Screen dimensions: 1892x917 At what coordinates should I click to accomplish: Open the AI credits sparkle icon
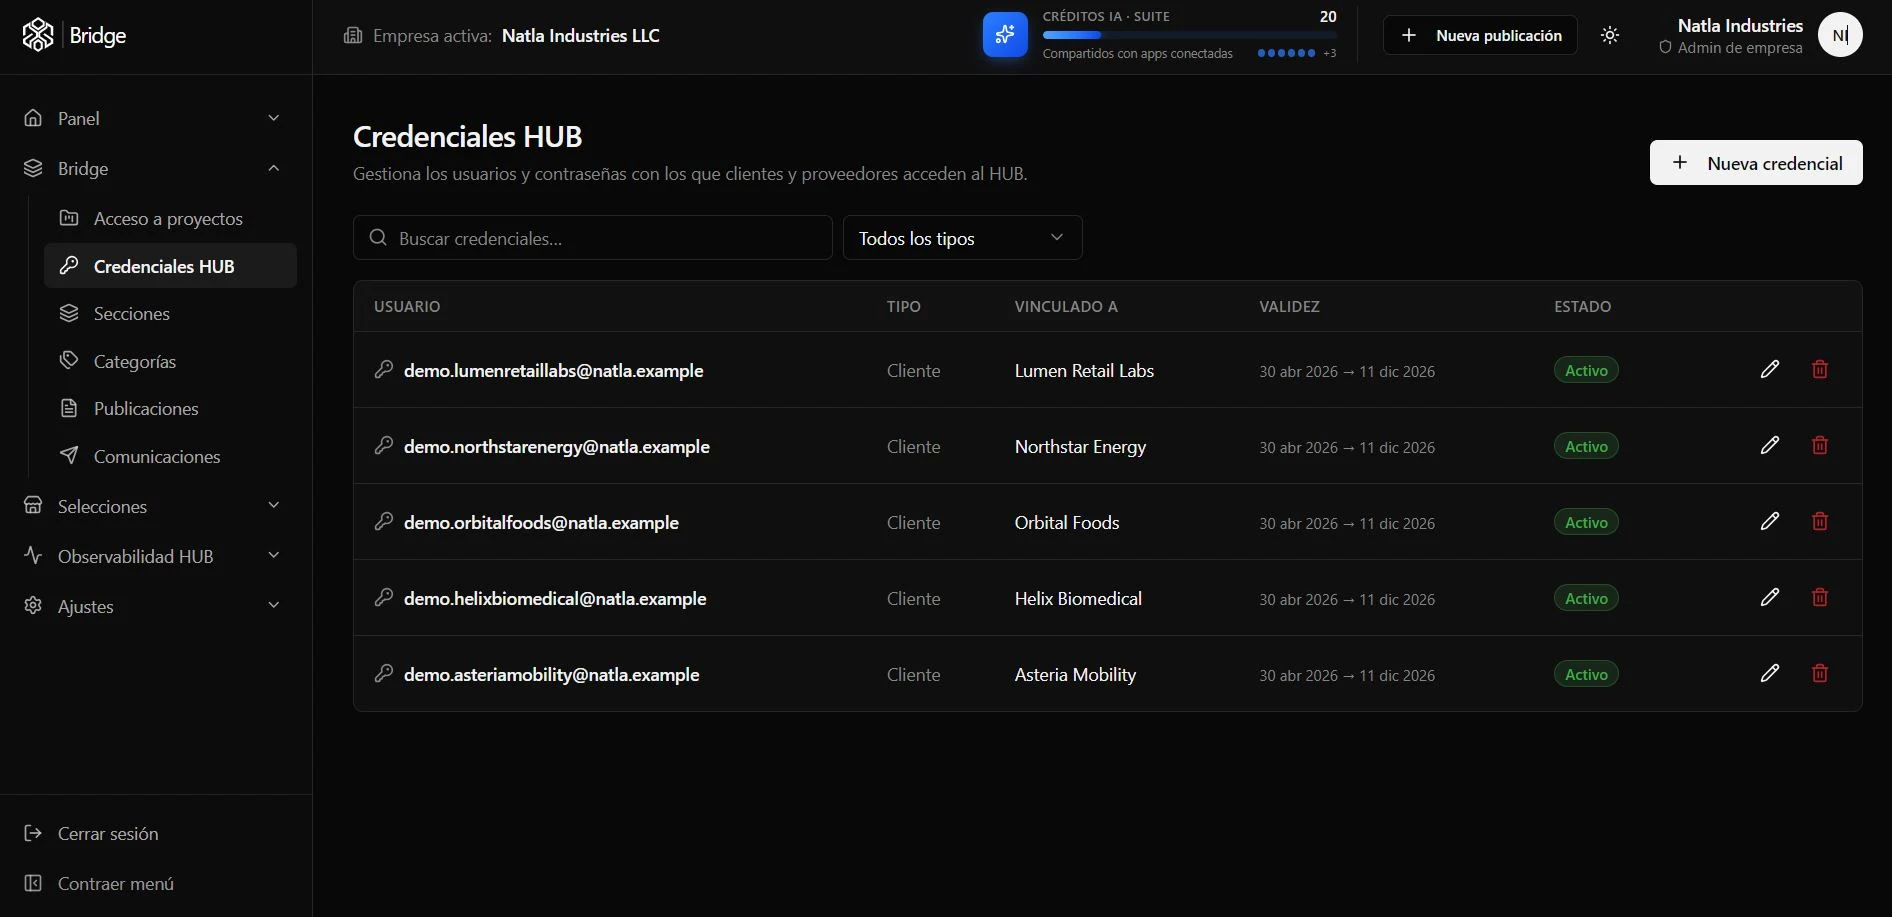point(1005,35)
